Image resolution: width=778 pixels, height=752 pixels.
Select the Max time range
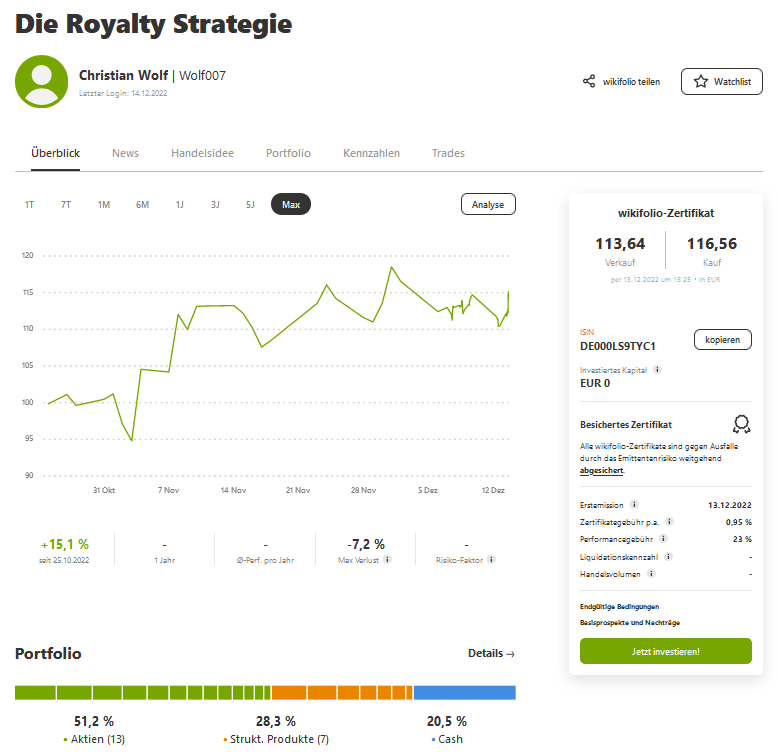coord(291,204)
